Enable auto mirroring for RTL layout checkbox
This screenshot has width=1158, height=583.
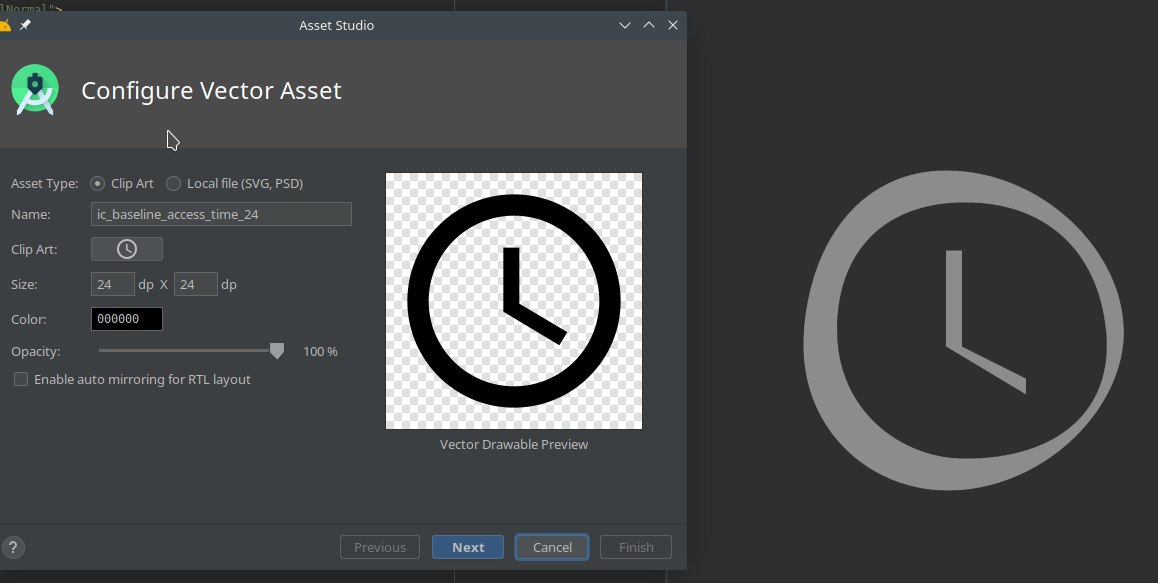click(21, 379)
